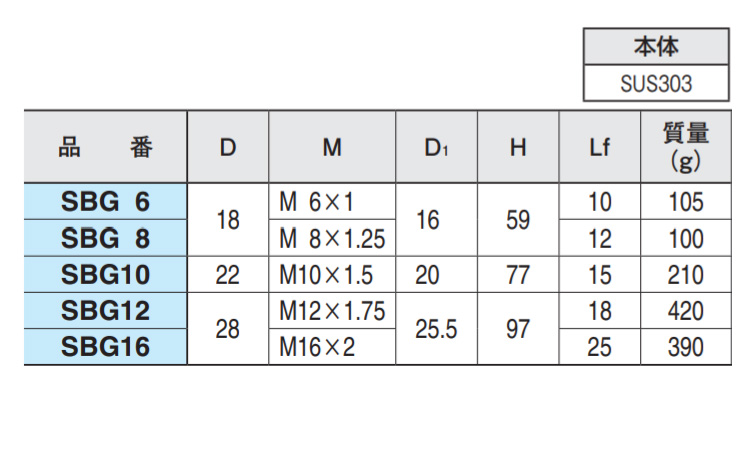Screen dimensions: 750x450
Task: Click the 本体 header cell
Action: pos(655,46)
